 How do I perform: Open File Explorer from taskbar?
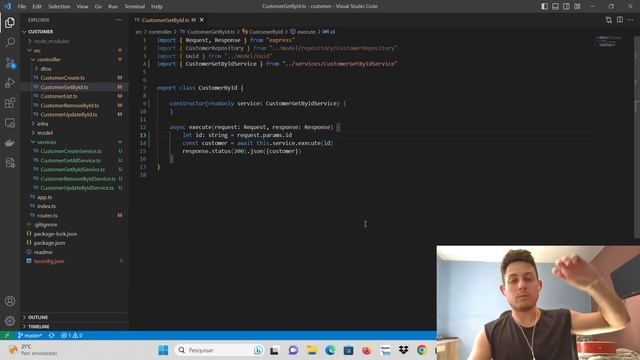click(x=312, y=350)
